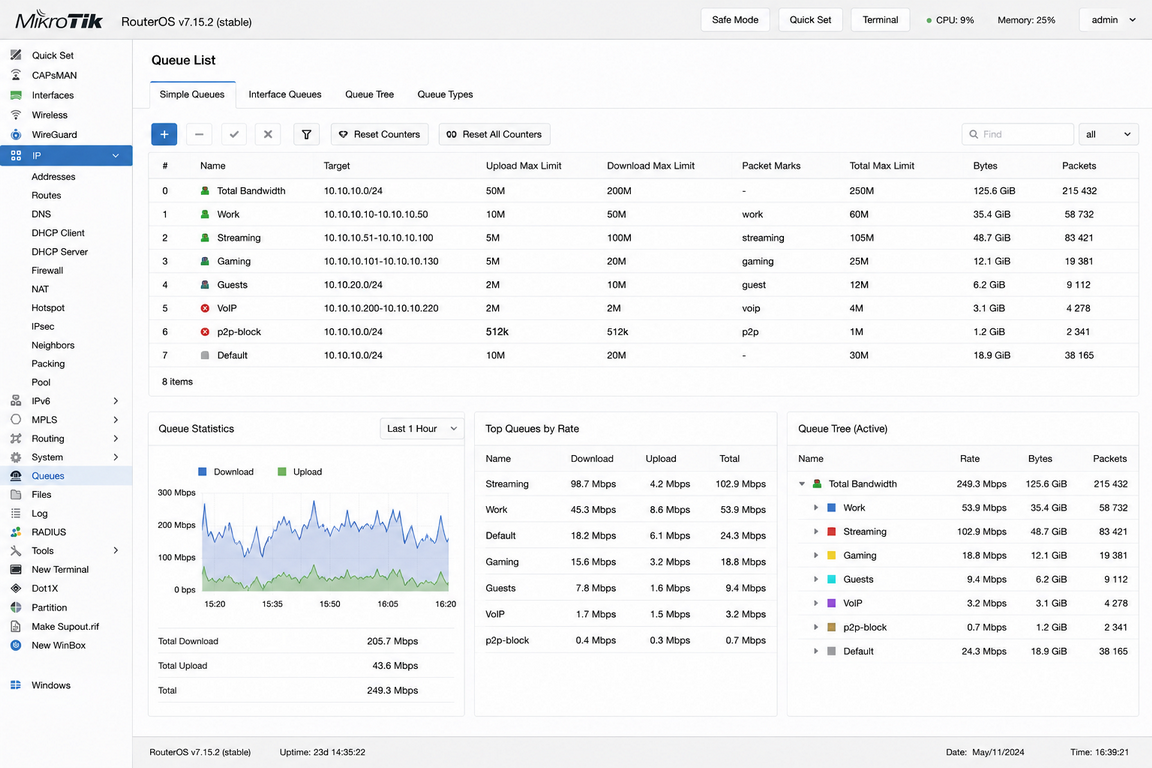
Task: Switch to Interface Queues tab
Action: pyautogui.click(x=285, y=94)
